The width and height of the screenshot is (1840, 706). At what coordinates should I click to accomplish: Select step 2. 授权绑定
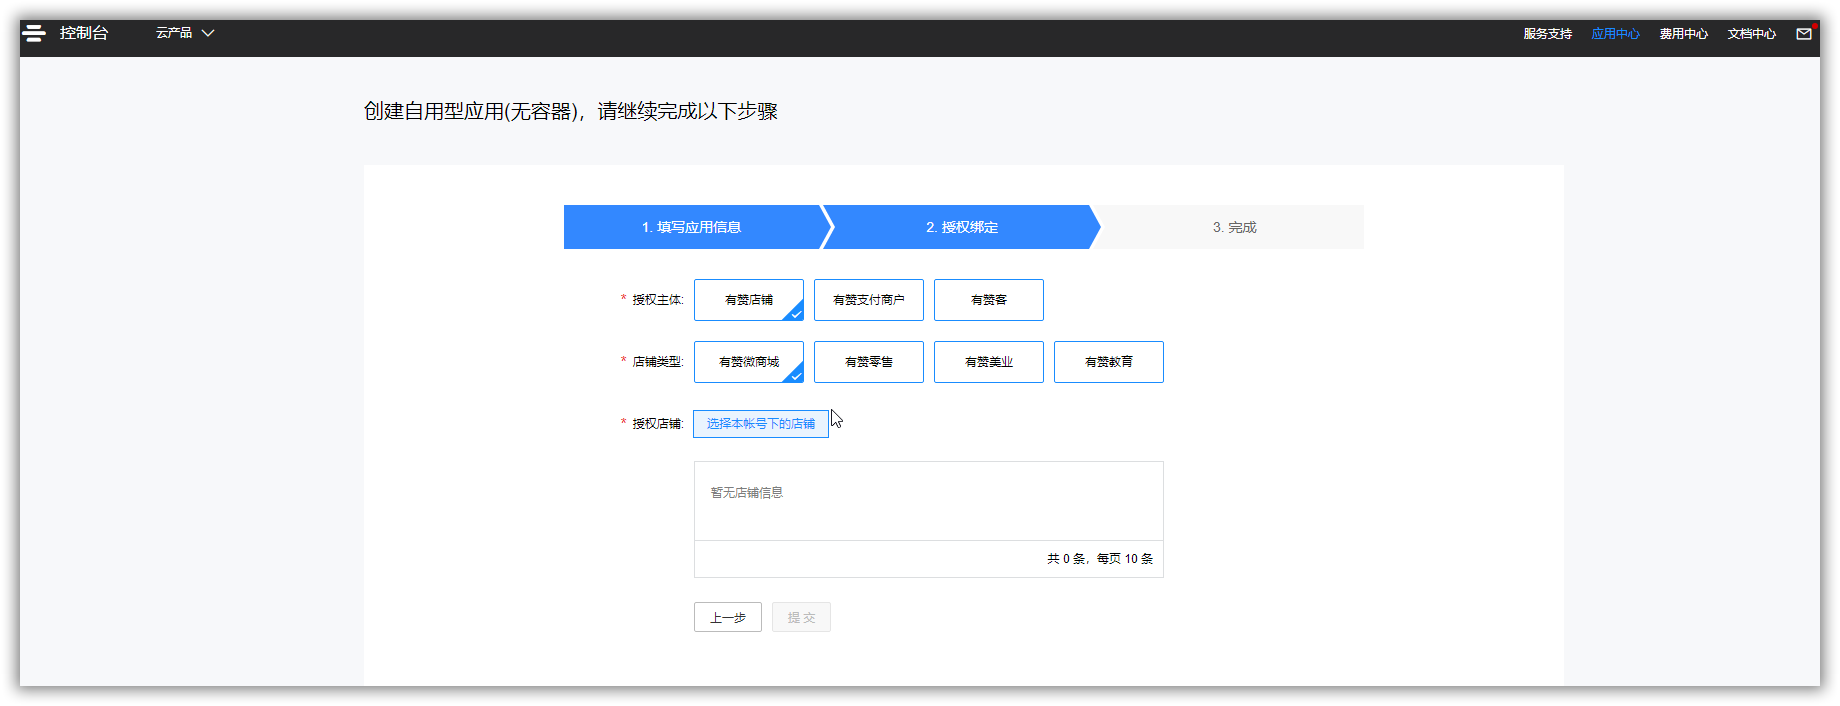coord(962,227)
